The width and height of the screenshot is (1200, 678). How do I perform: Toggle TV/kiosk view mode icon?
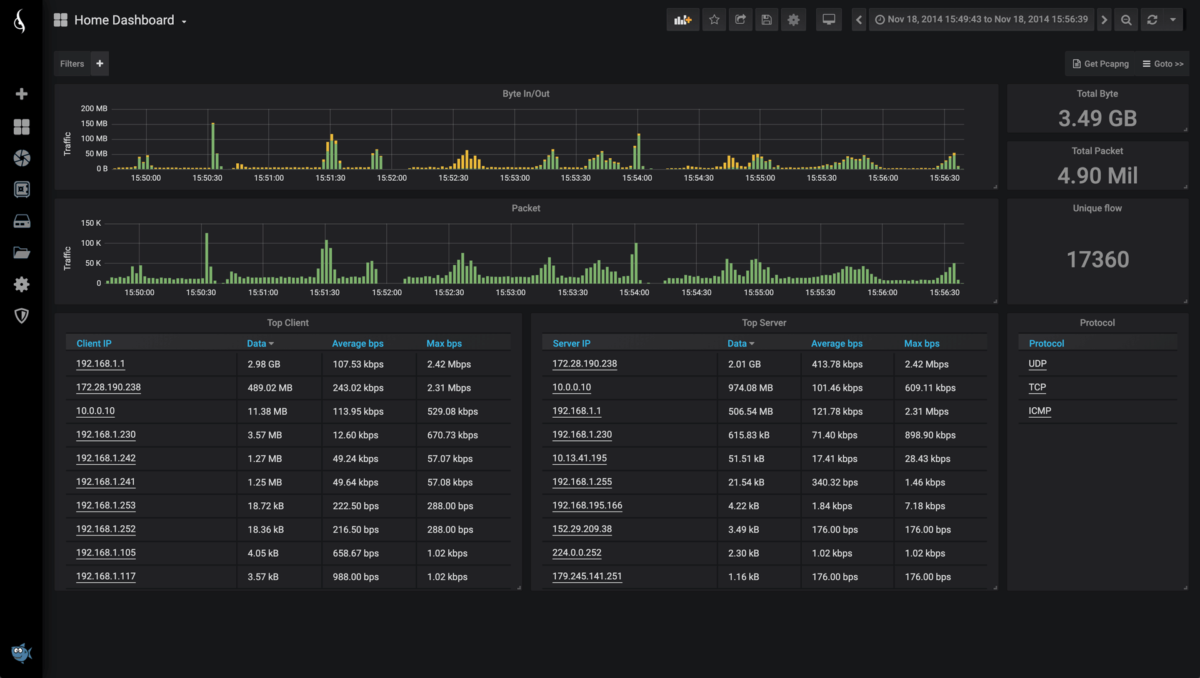coord(828,19)
